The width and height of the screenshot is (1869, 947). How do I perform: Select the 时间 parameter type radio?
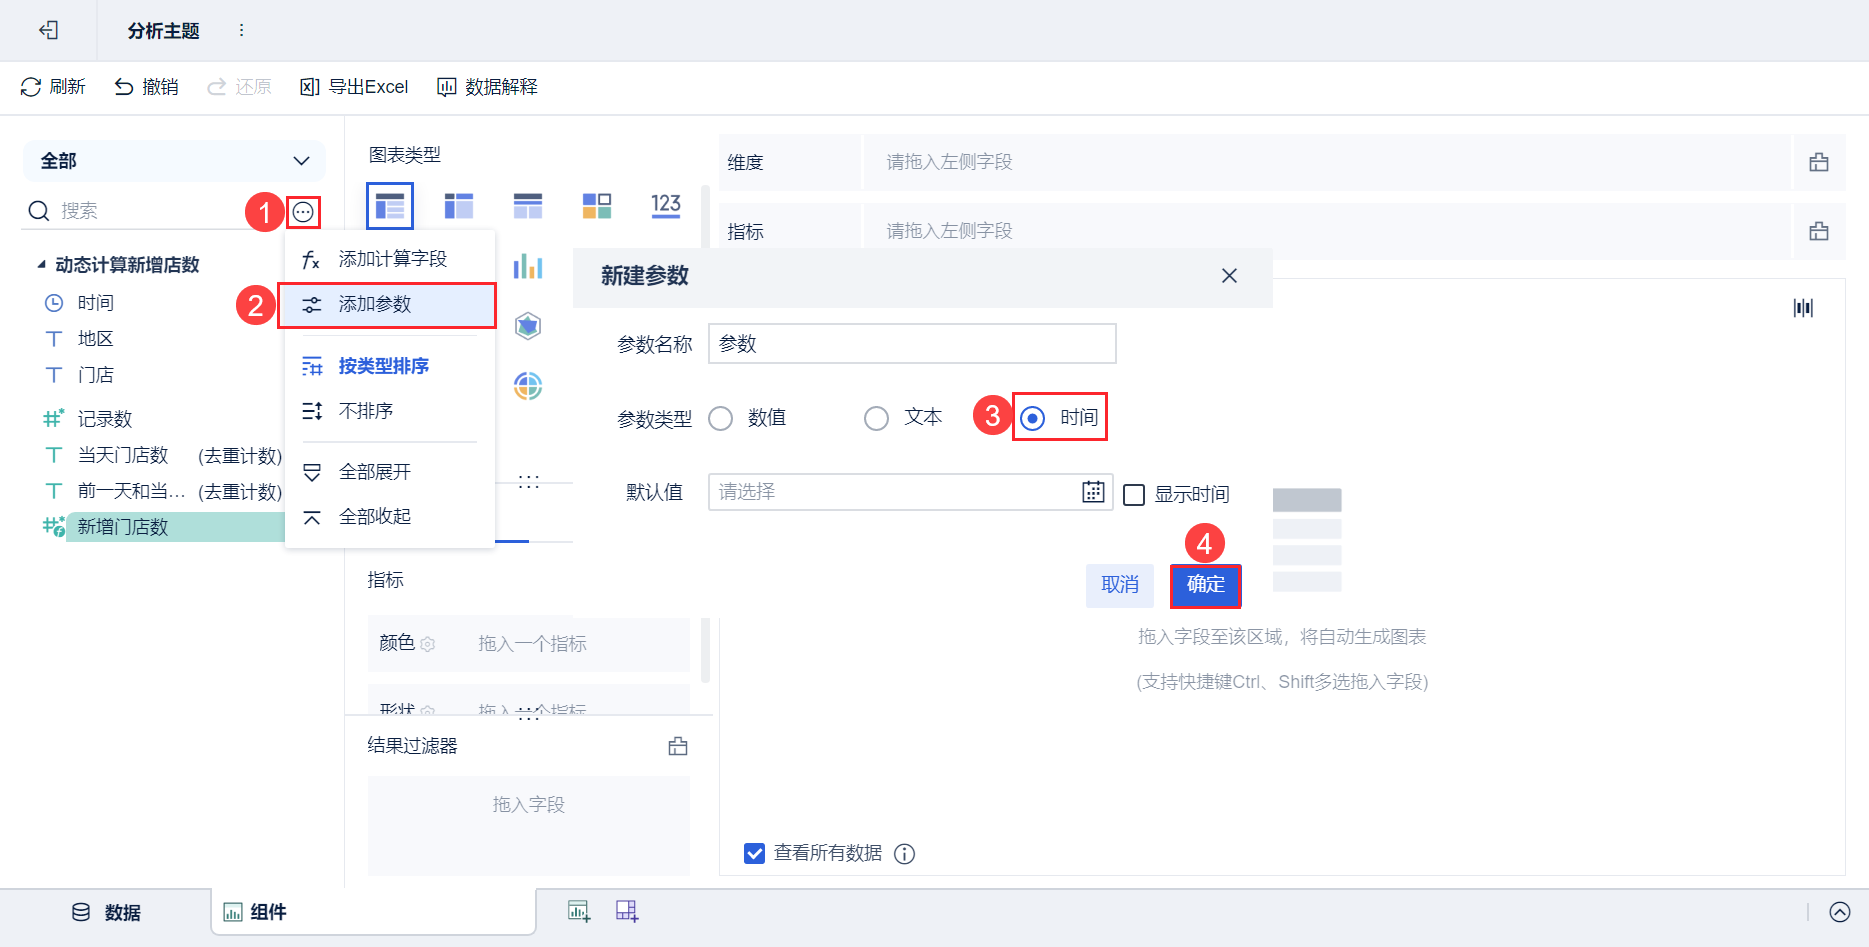coord(1033,418)
